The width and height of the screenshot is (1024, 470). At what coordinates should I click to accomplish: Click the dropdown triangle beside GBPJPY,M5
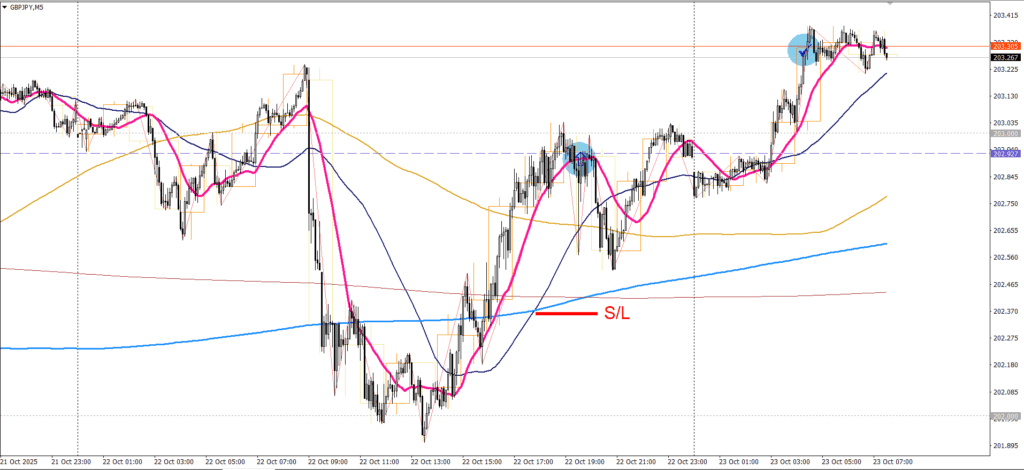coord(5,6)
